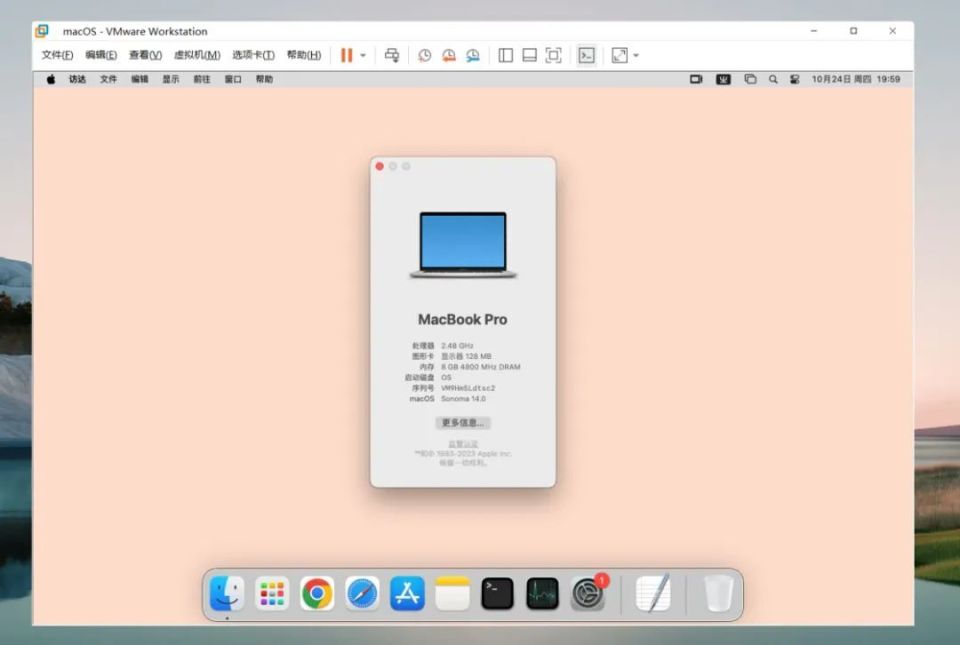The image size is (960, 645).
Task: Click the Spotlight search icon in menu bar
Action: [x=773, y=79]
